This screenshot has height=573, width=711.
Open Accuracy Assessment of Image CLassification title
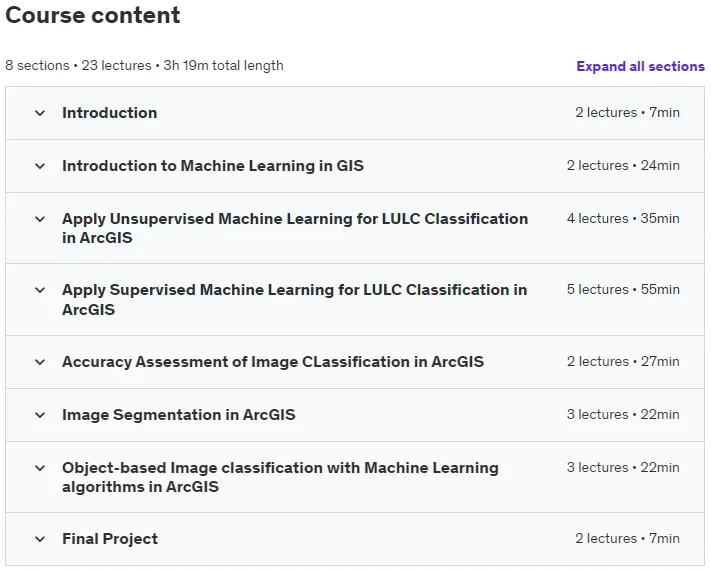click(x=273, y=362)
